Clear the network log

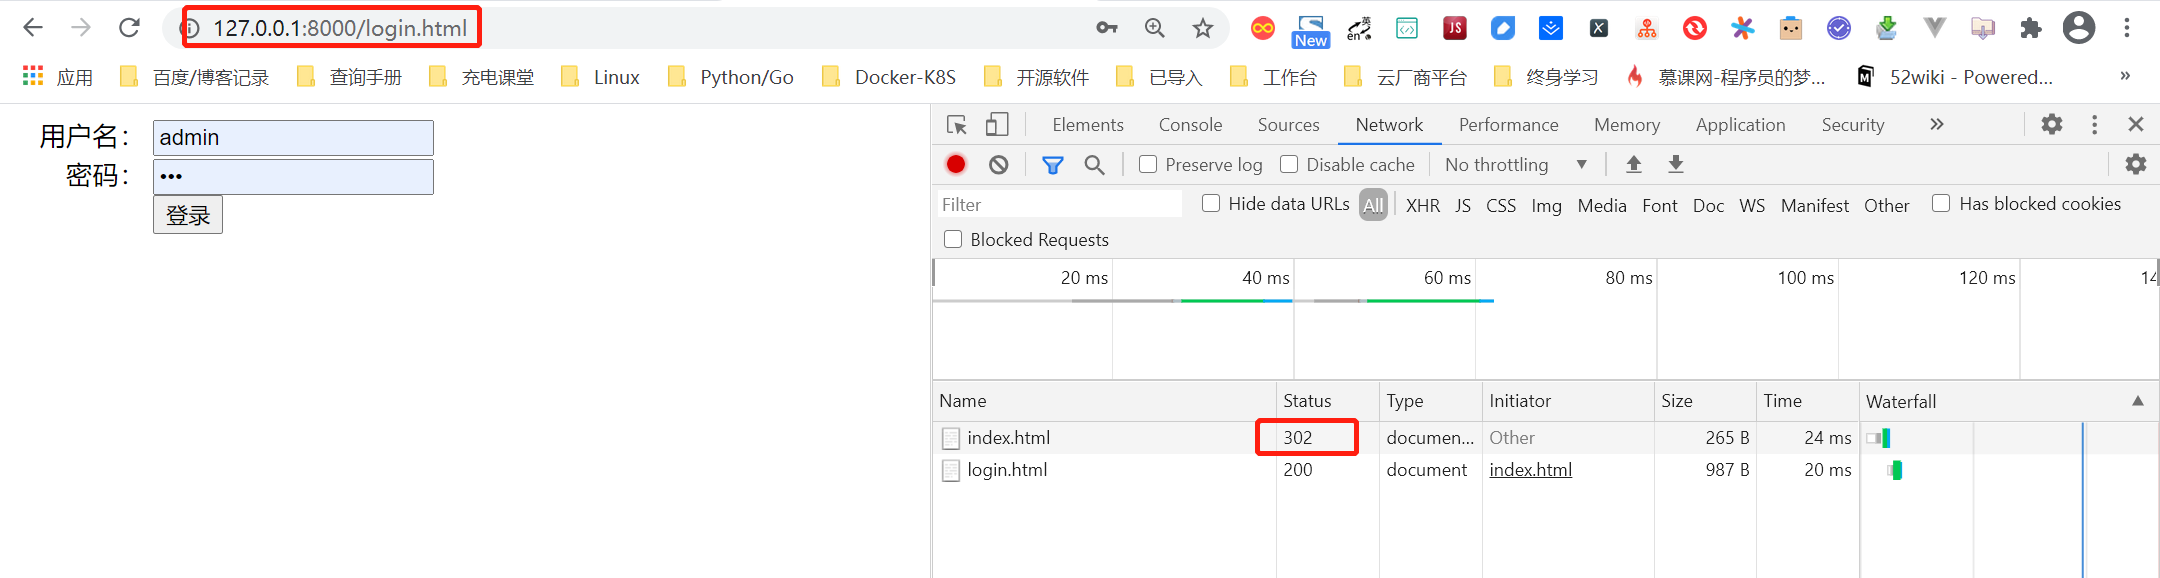(x=998, y=165)
